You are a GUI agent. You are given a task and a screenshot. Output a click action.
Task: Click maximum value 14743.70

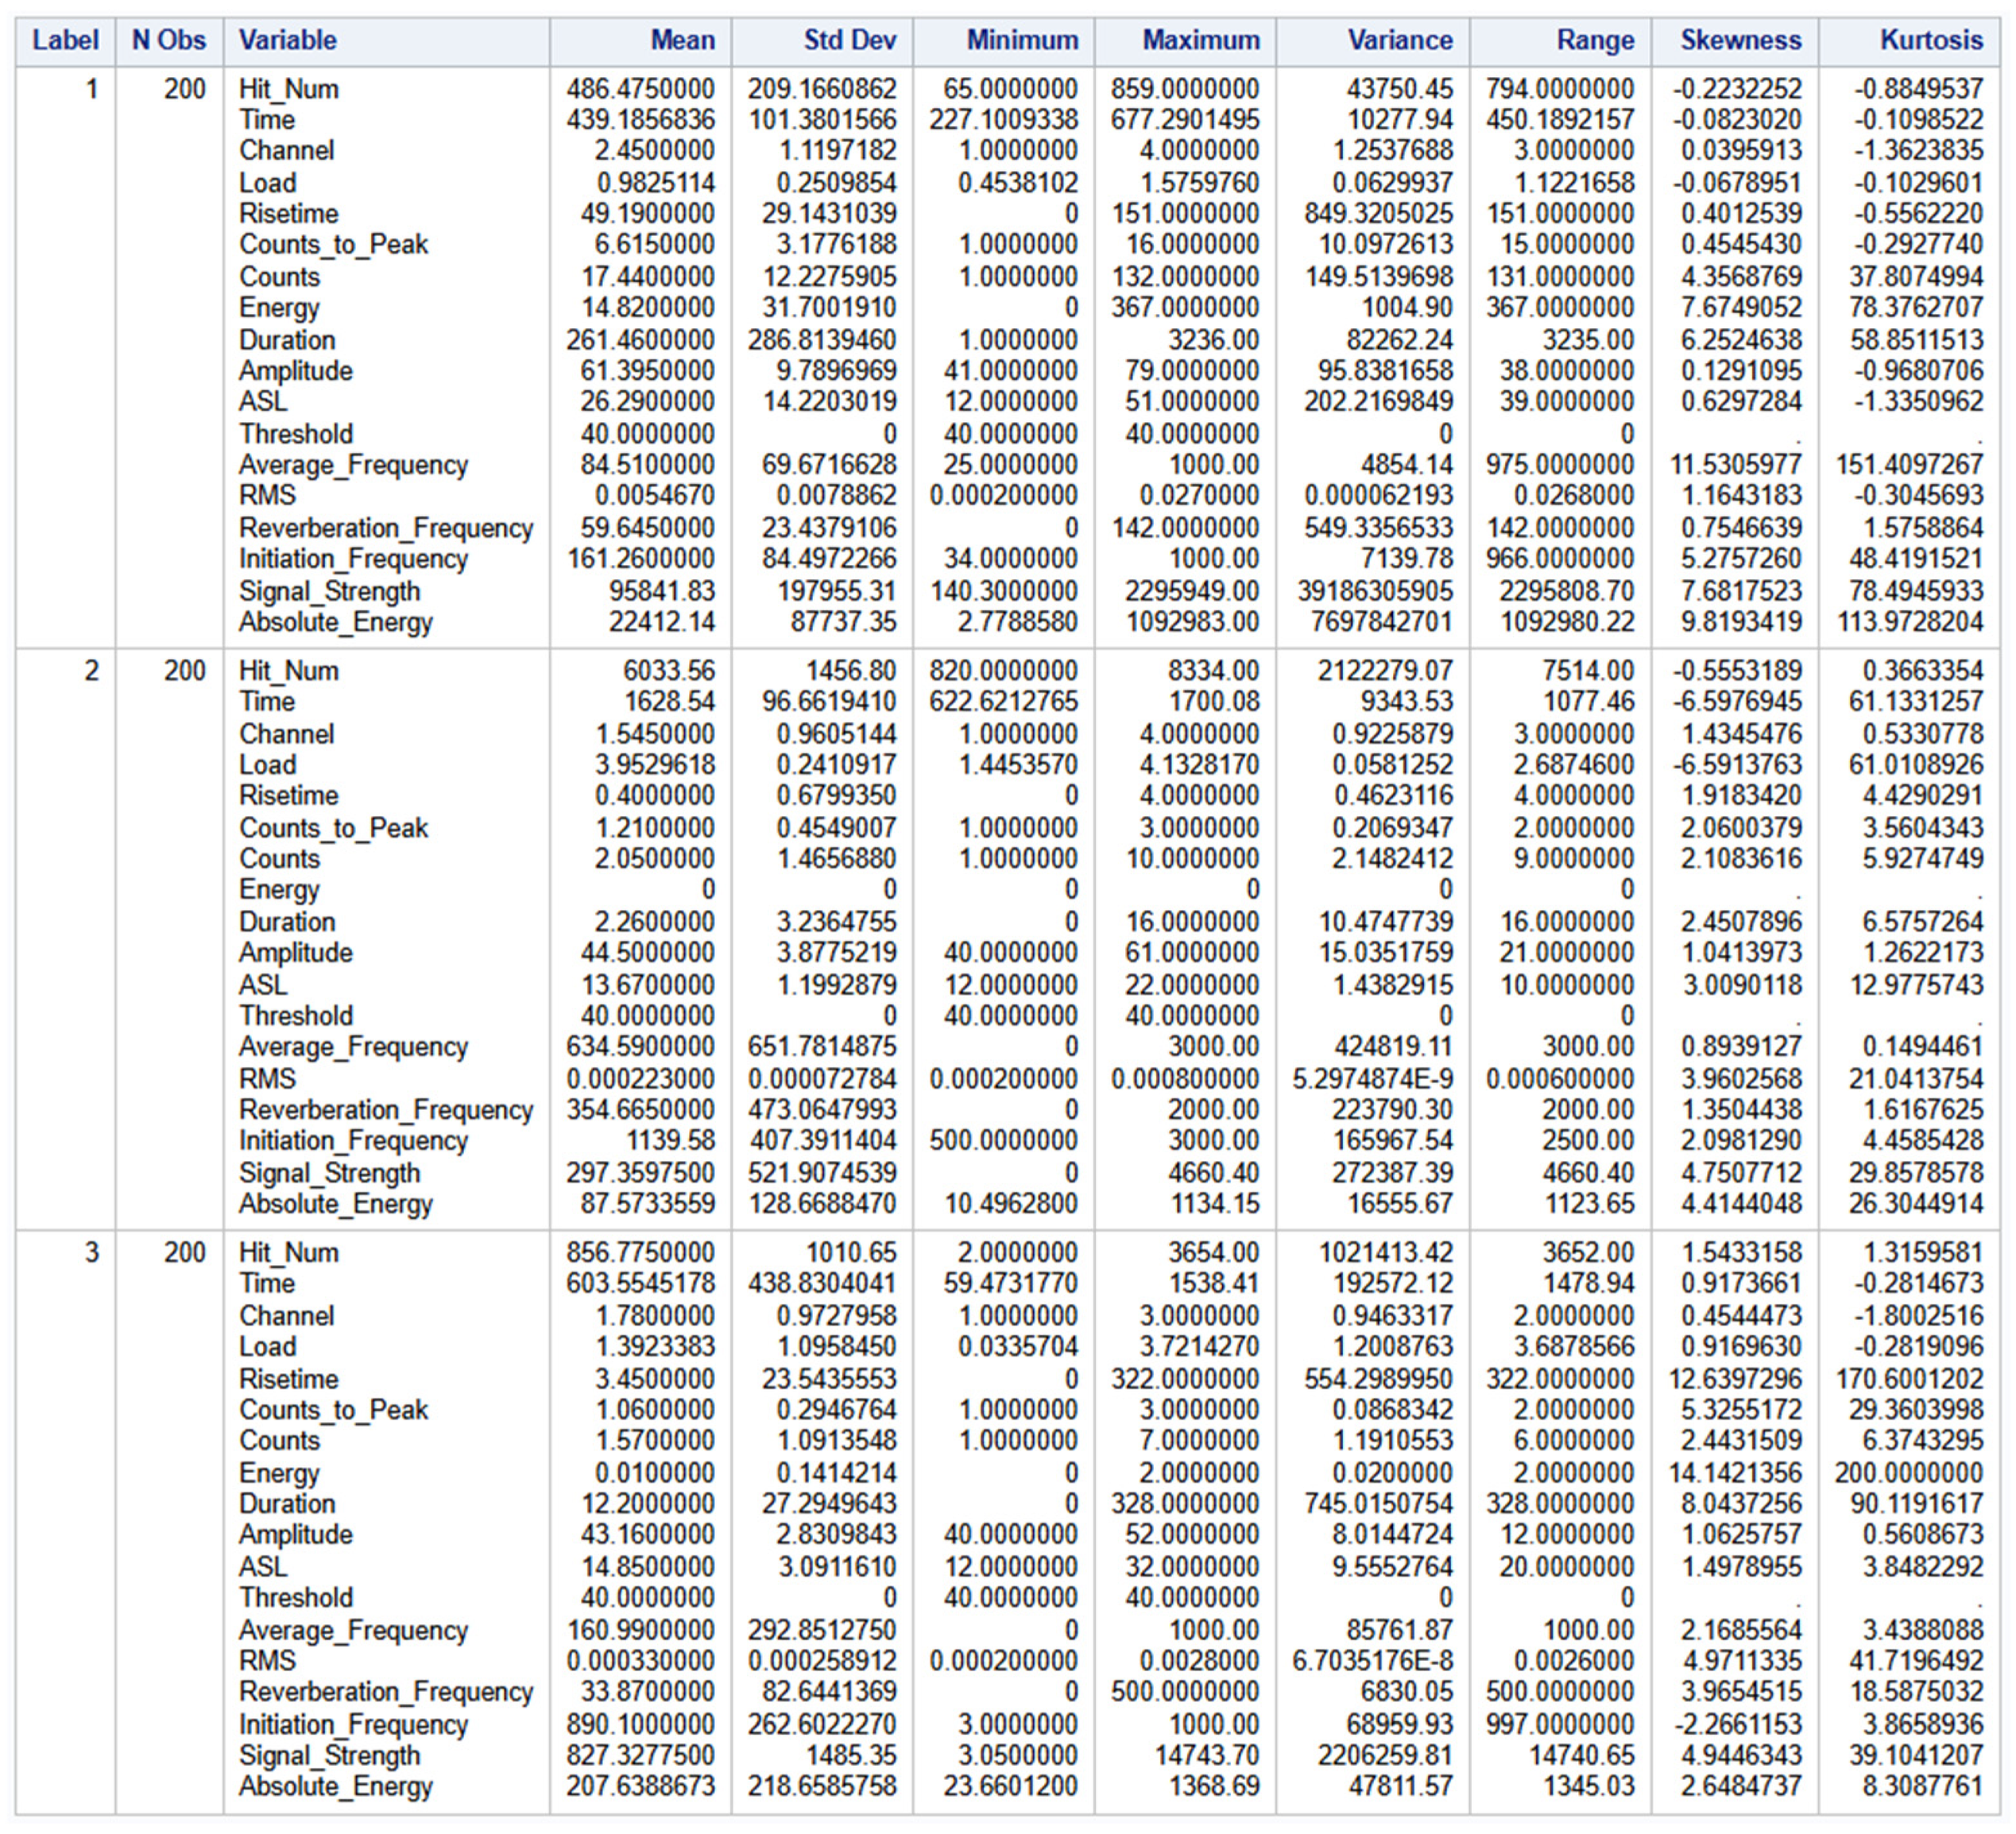click(1207, 1756)
